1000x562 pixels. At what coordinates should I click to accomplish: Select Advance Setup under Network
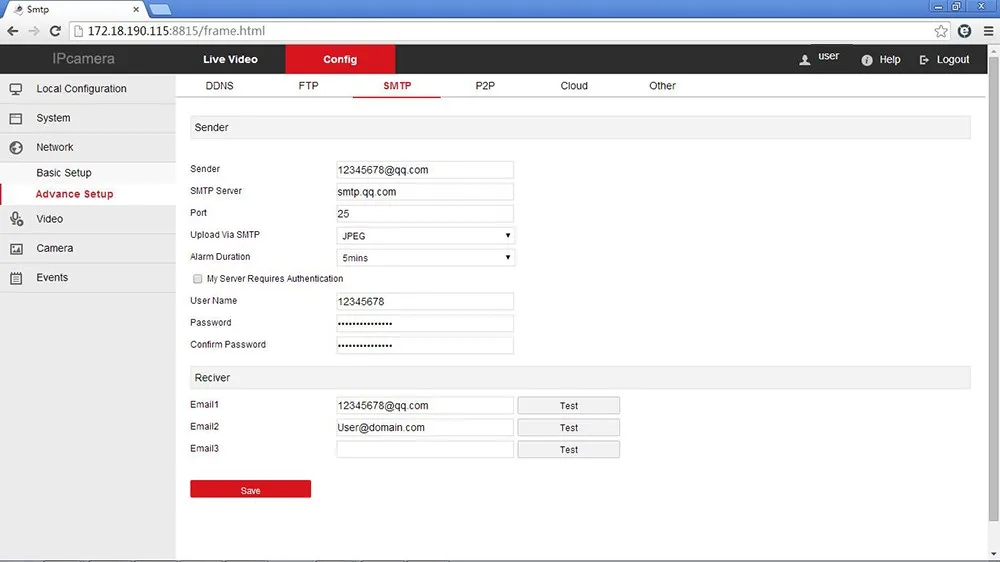click(75, 194)
